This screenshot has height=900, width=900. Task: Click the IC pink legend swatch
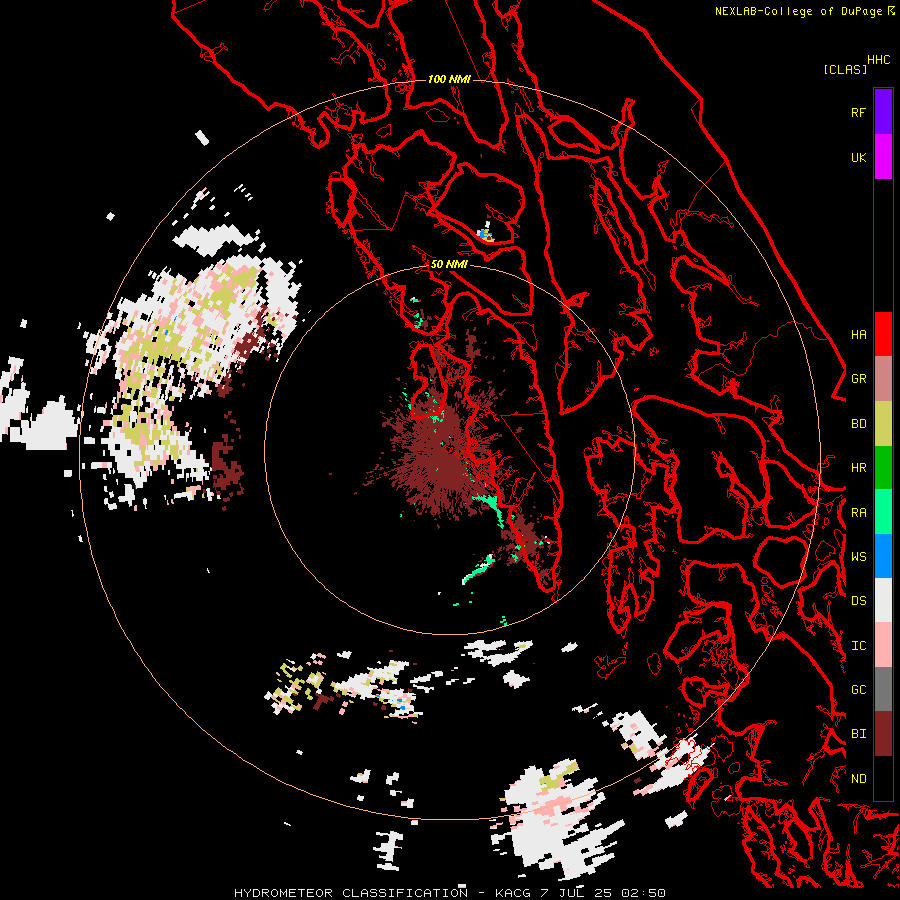(883, 645)
